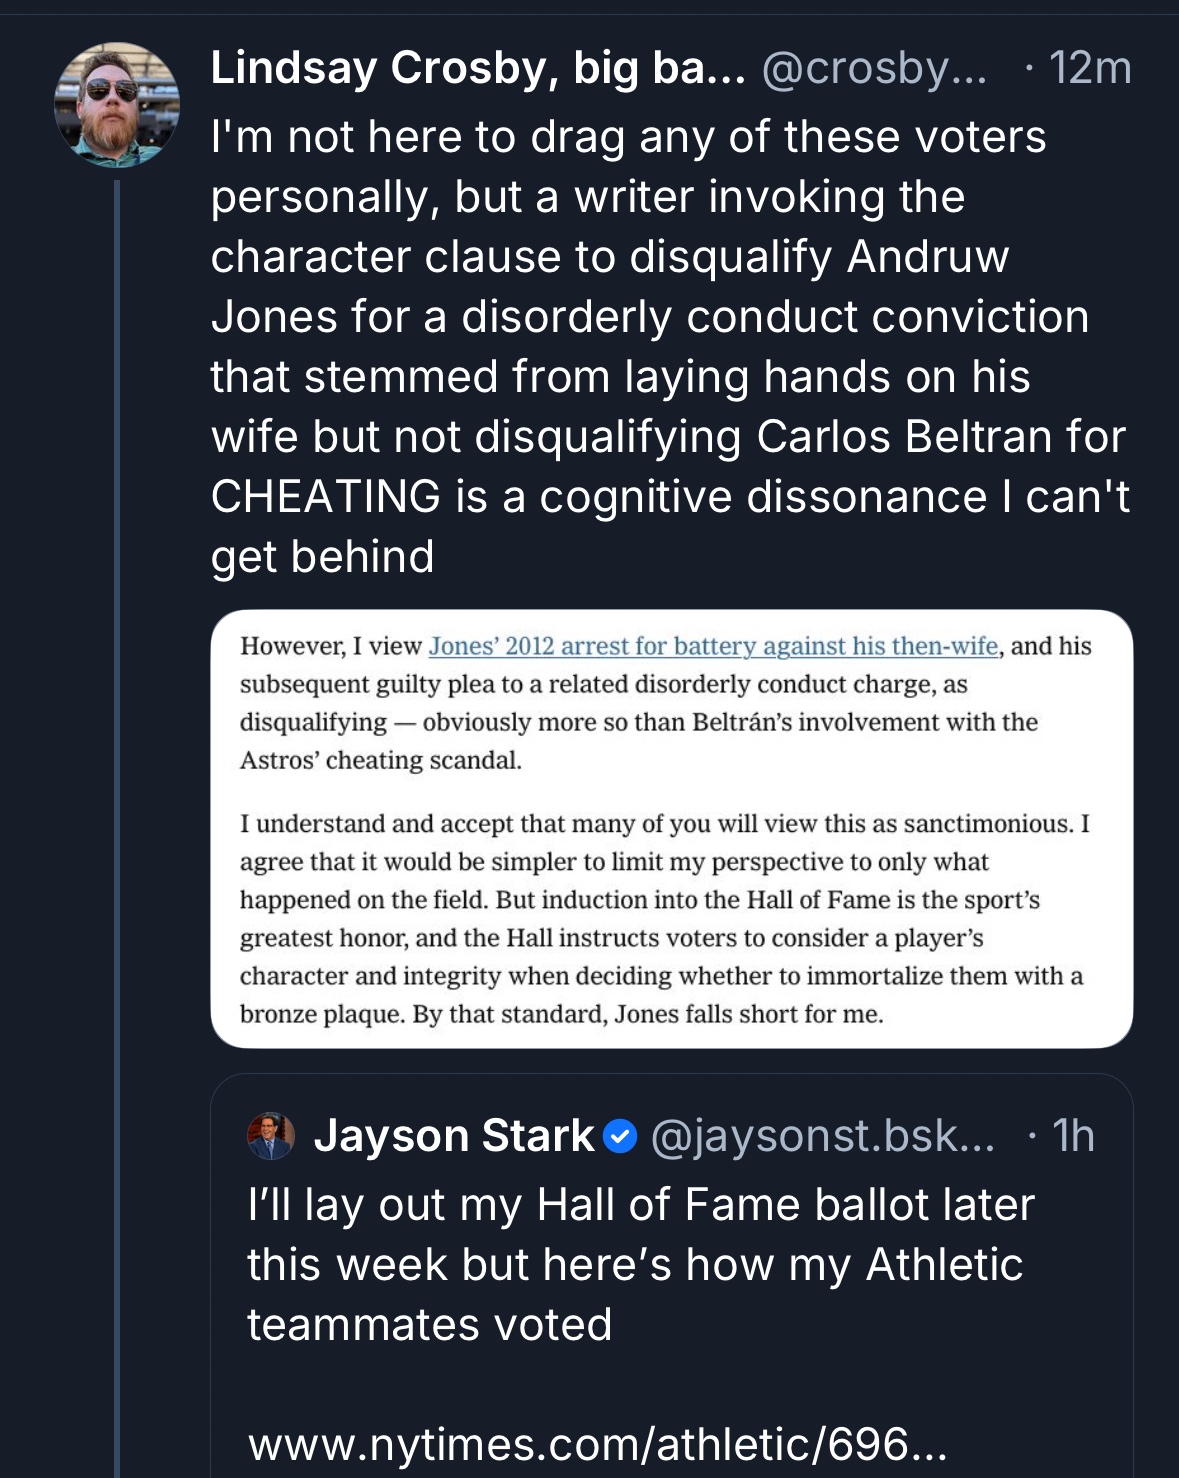Screen dimensions: 1179x1478
Task: Open the @jaysonst.bsk handle
Action: tap(822, 1137)
